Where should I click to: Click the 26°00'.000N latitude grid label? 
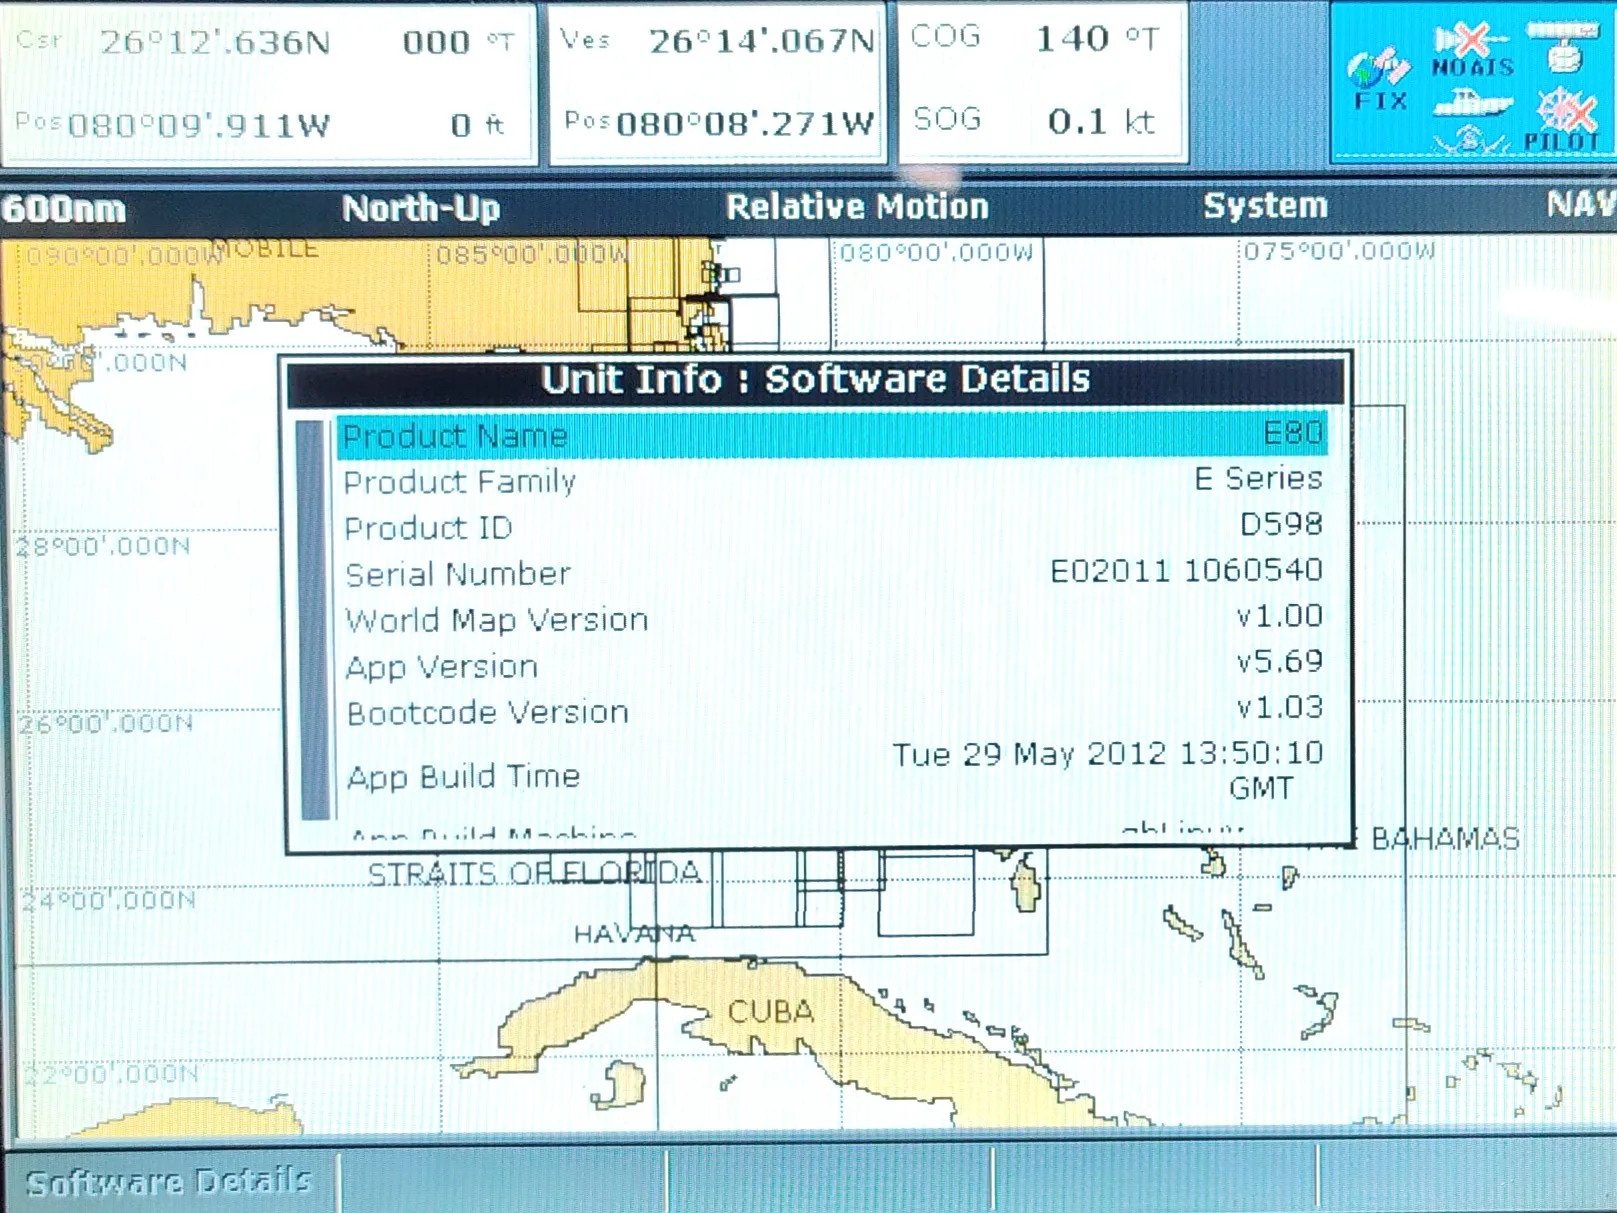[x=106, y=723]
